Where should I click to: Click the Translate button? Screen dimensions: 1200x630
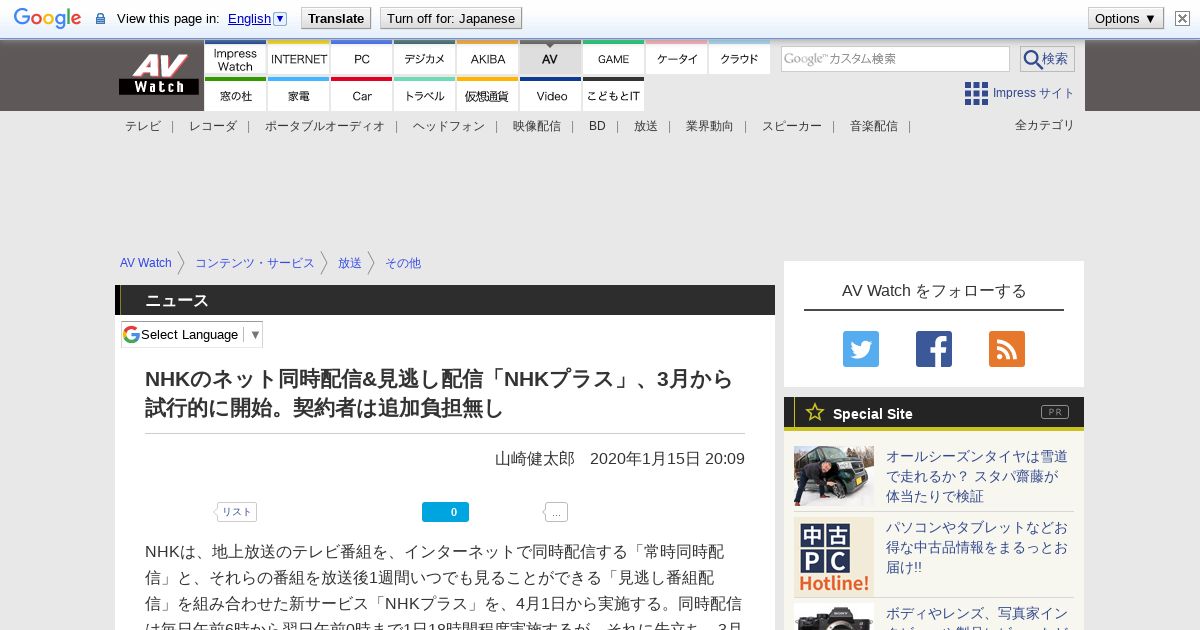click(x=336, y=18)
